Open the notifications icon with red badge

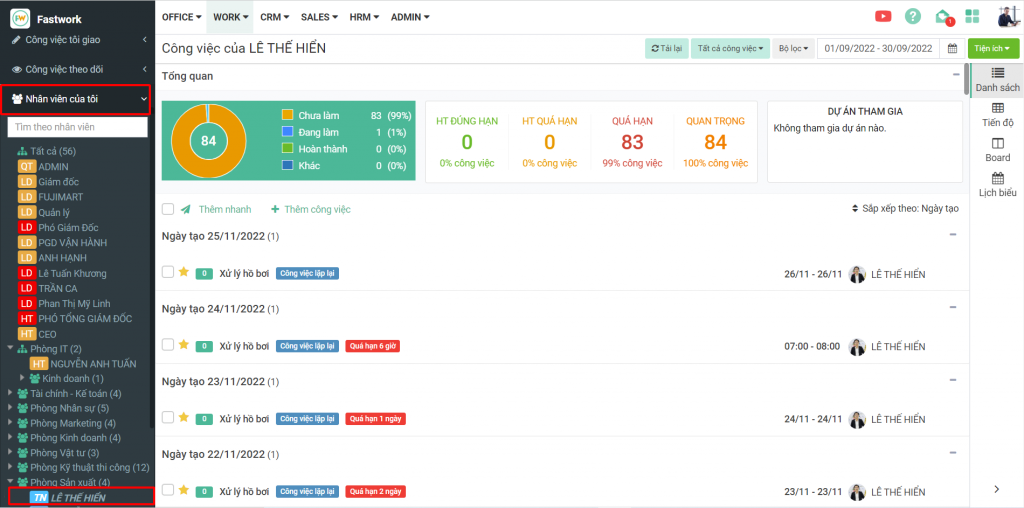click(x=942, y=16)
